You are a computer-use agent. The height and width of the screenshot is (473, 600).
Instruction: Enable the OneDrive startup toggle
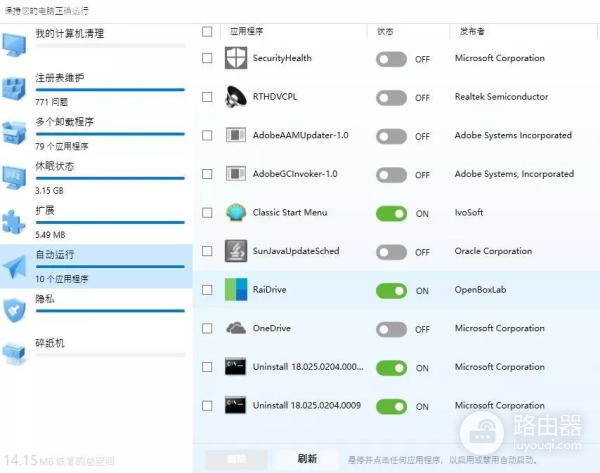click(391, 328)
